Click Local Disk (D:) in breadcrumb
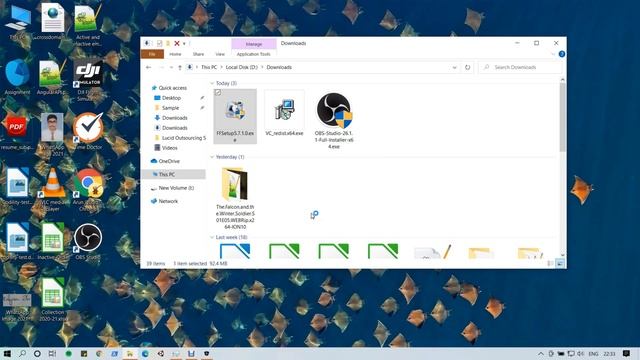The image size is (640, 360). coord(242,67)
